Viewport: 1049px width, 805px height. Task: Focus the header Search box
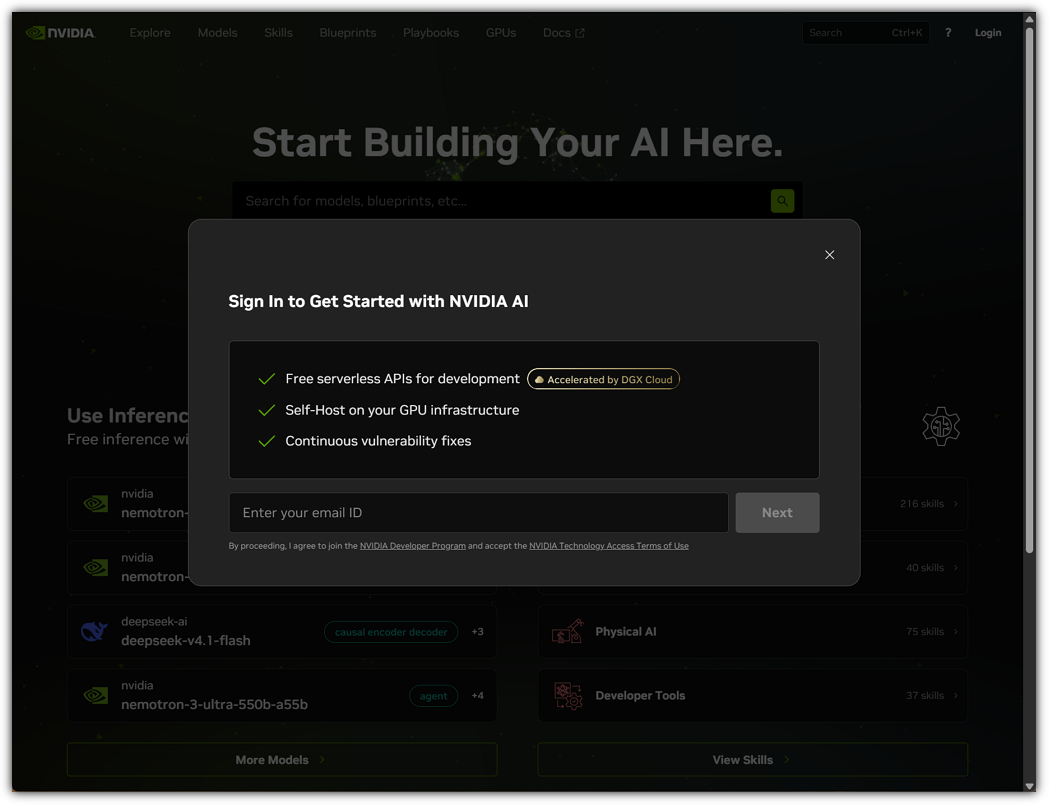point(865,33)
